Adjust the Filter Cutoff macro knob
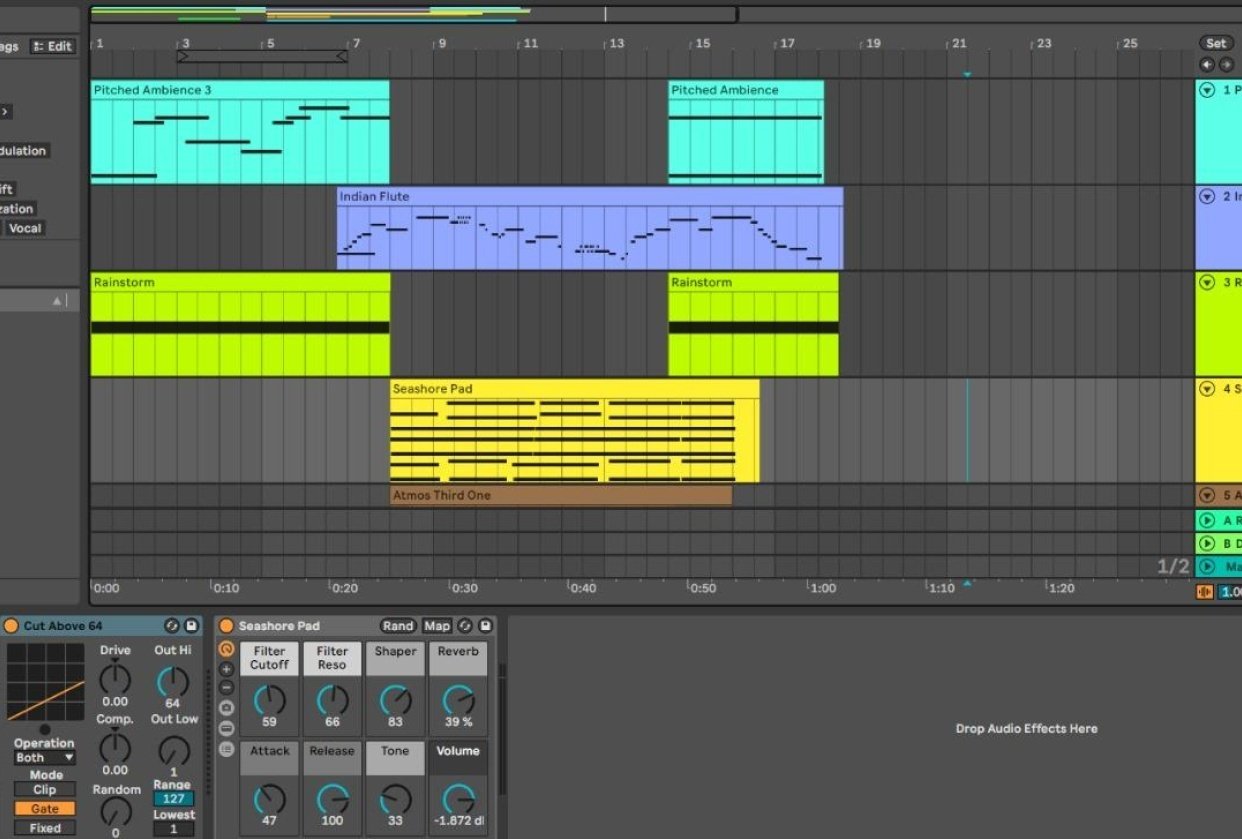Image resolution: width=1242 pixels, height=839 pixels. 269,699
